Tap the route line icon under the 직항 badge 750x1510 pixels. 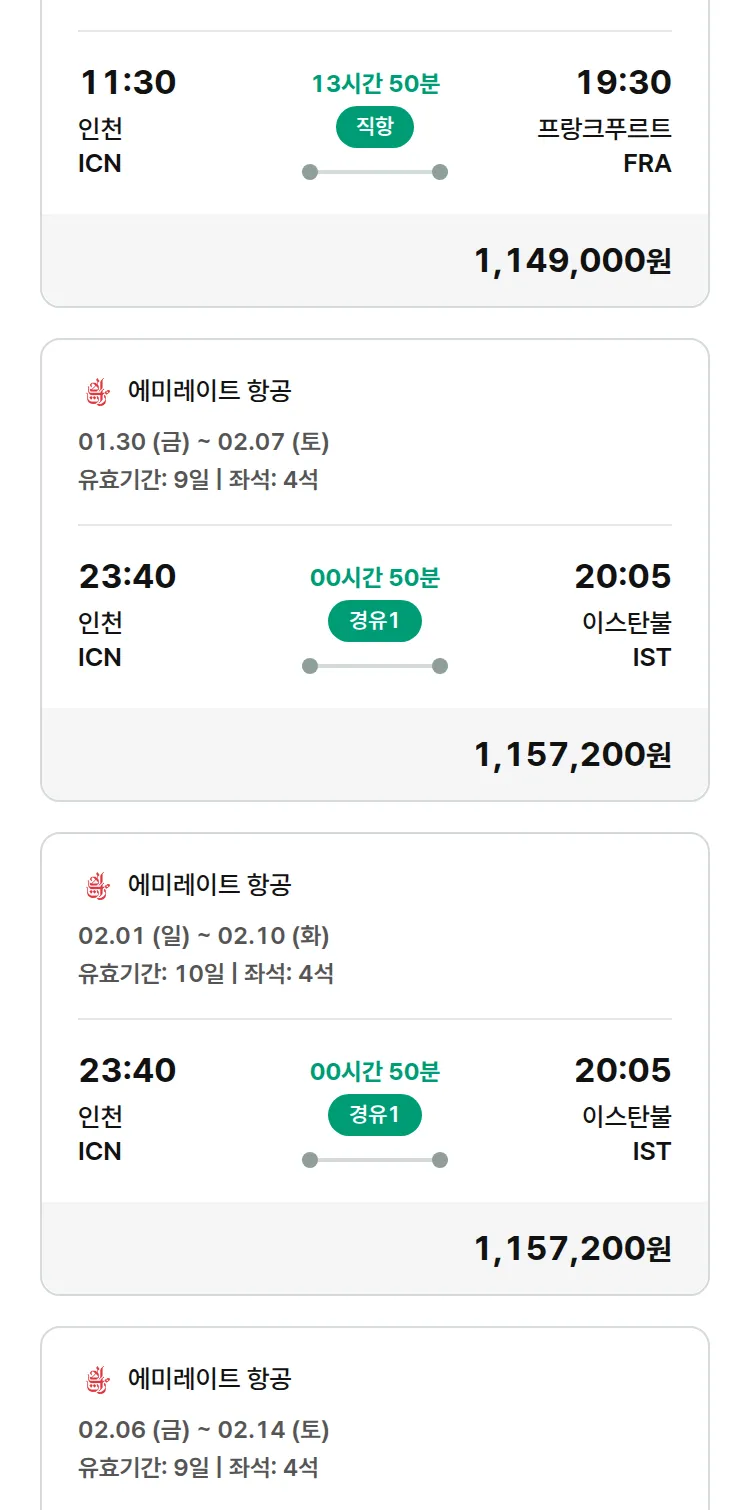[x=375, y=172]
